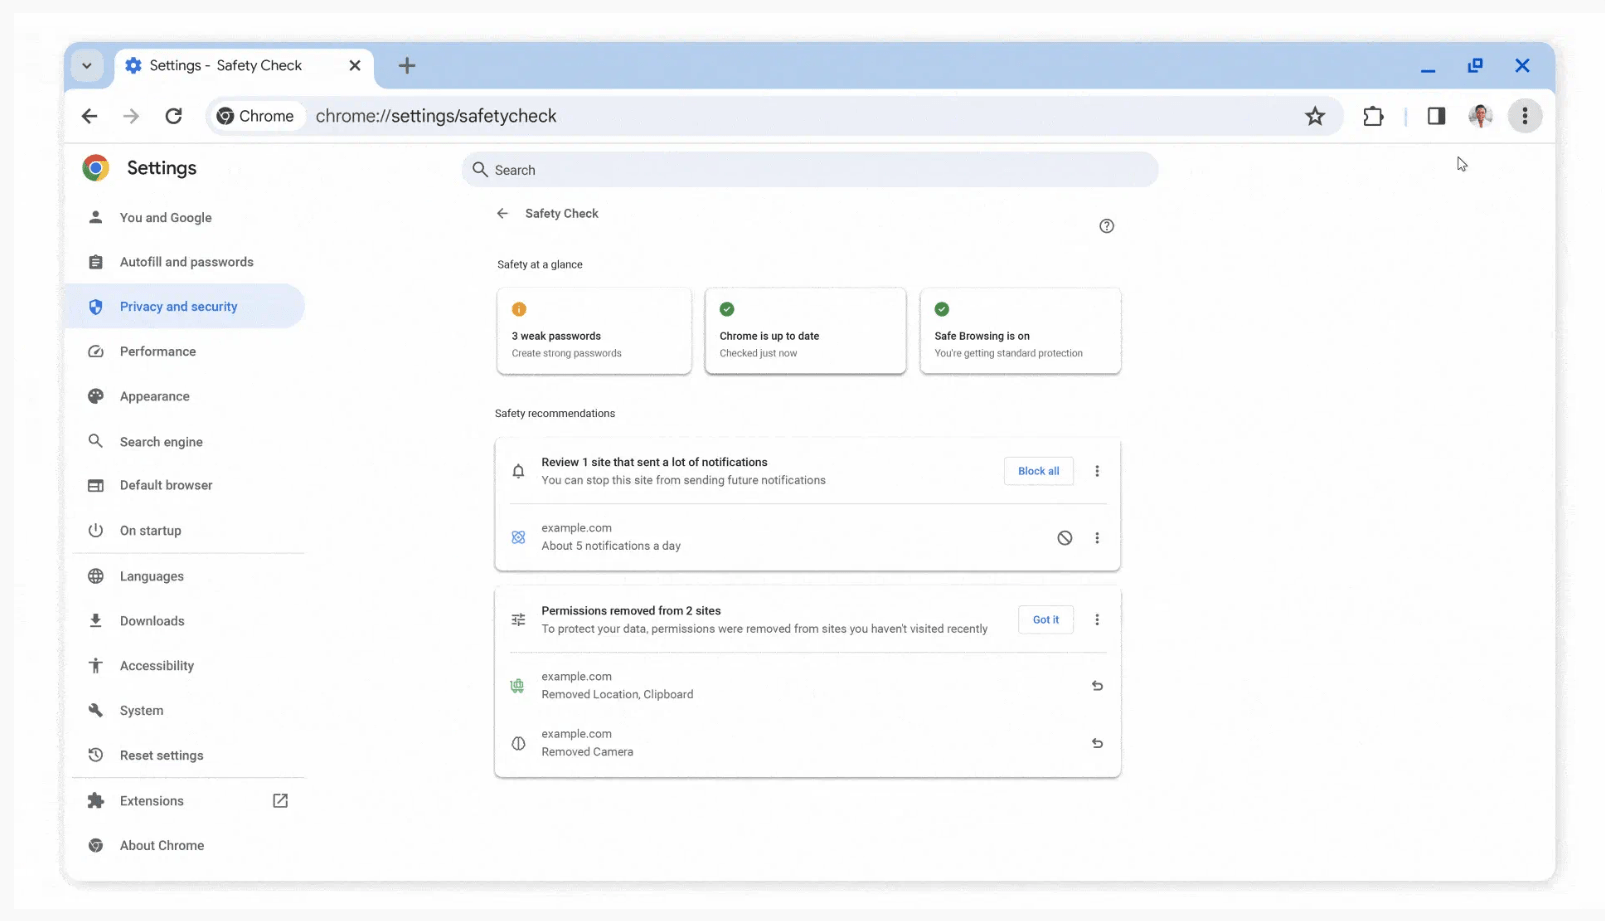Bookmark the page with the star icon
The height and width of the screenshot is (921, 1605).
pos(1315,116)
